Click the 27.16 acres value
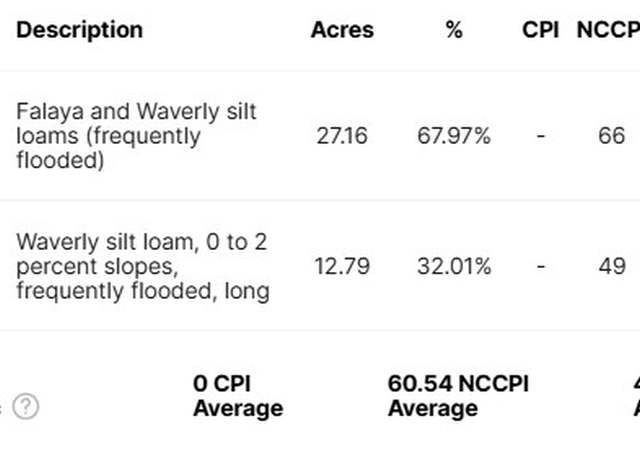Viewport: 640px width, 460px height. click(x=342, y=136)
